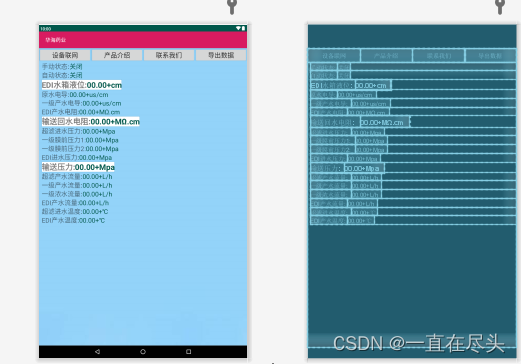Click the 联系我们 button in design view

tap(169, 55)
